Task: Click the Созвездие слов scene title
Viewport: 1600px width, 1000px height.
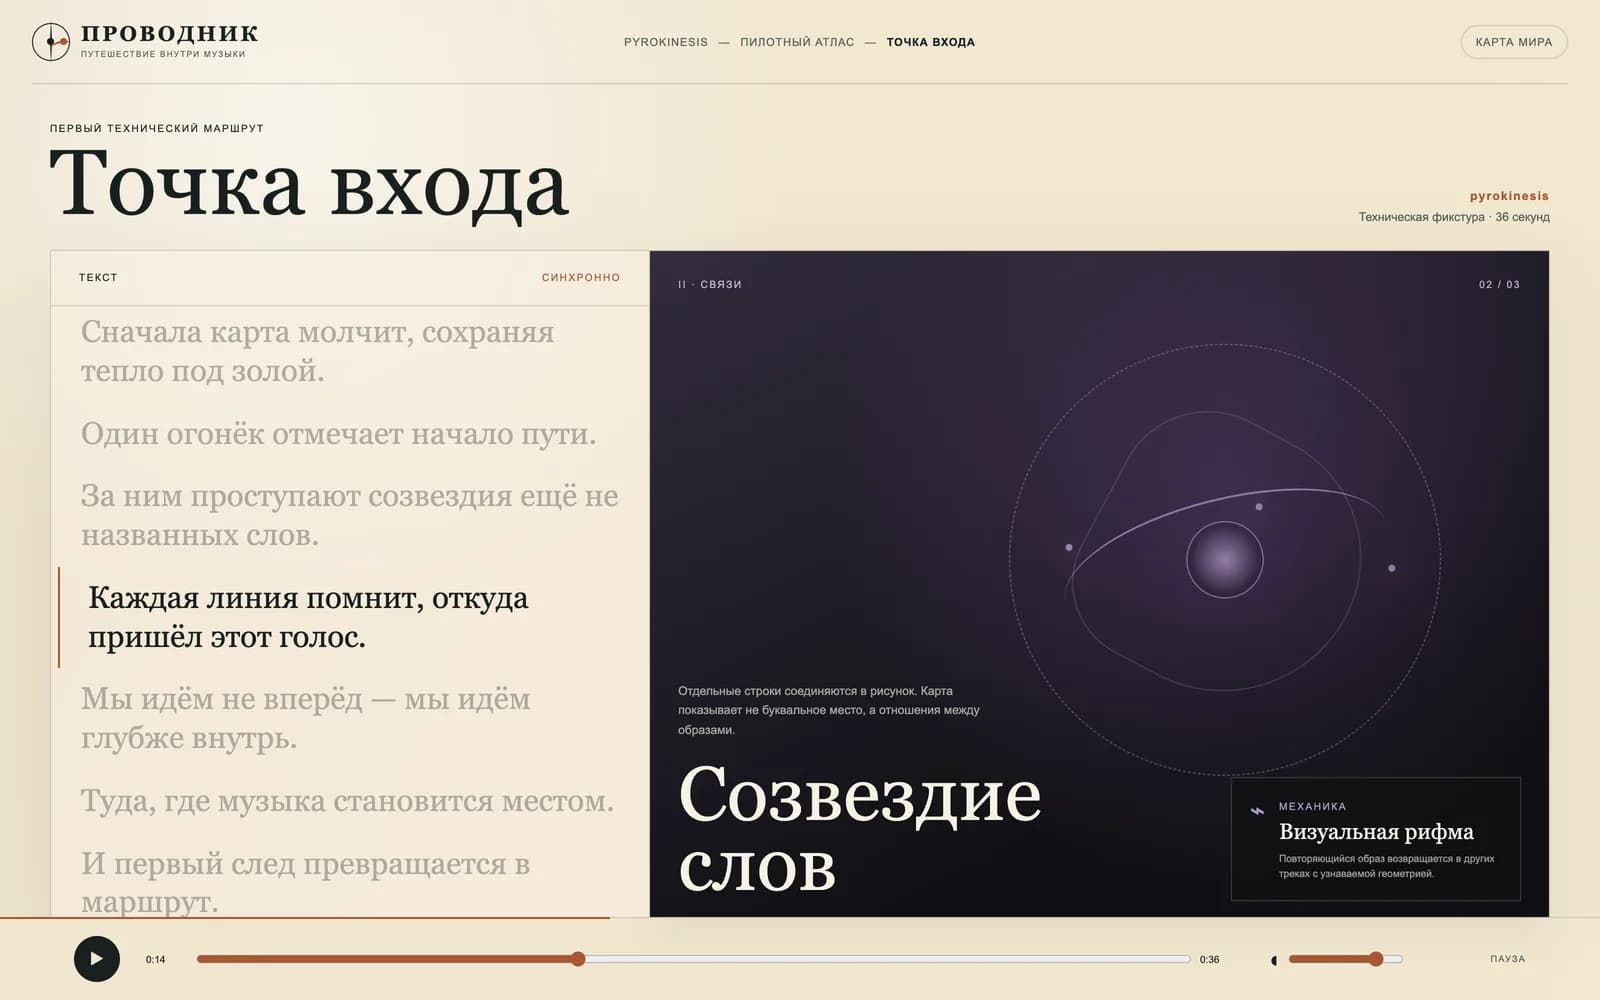Action: (859, 830)
